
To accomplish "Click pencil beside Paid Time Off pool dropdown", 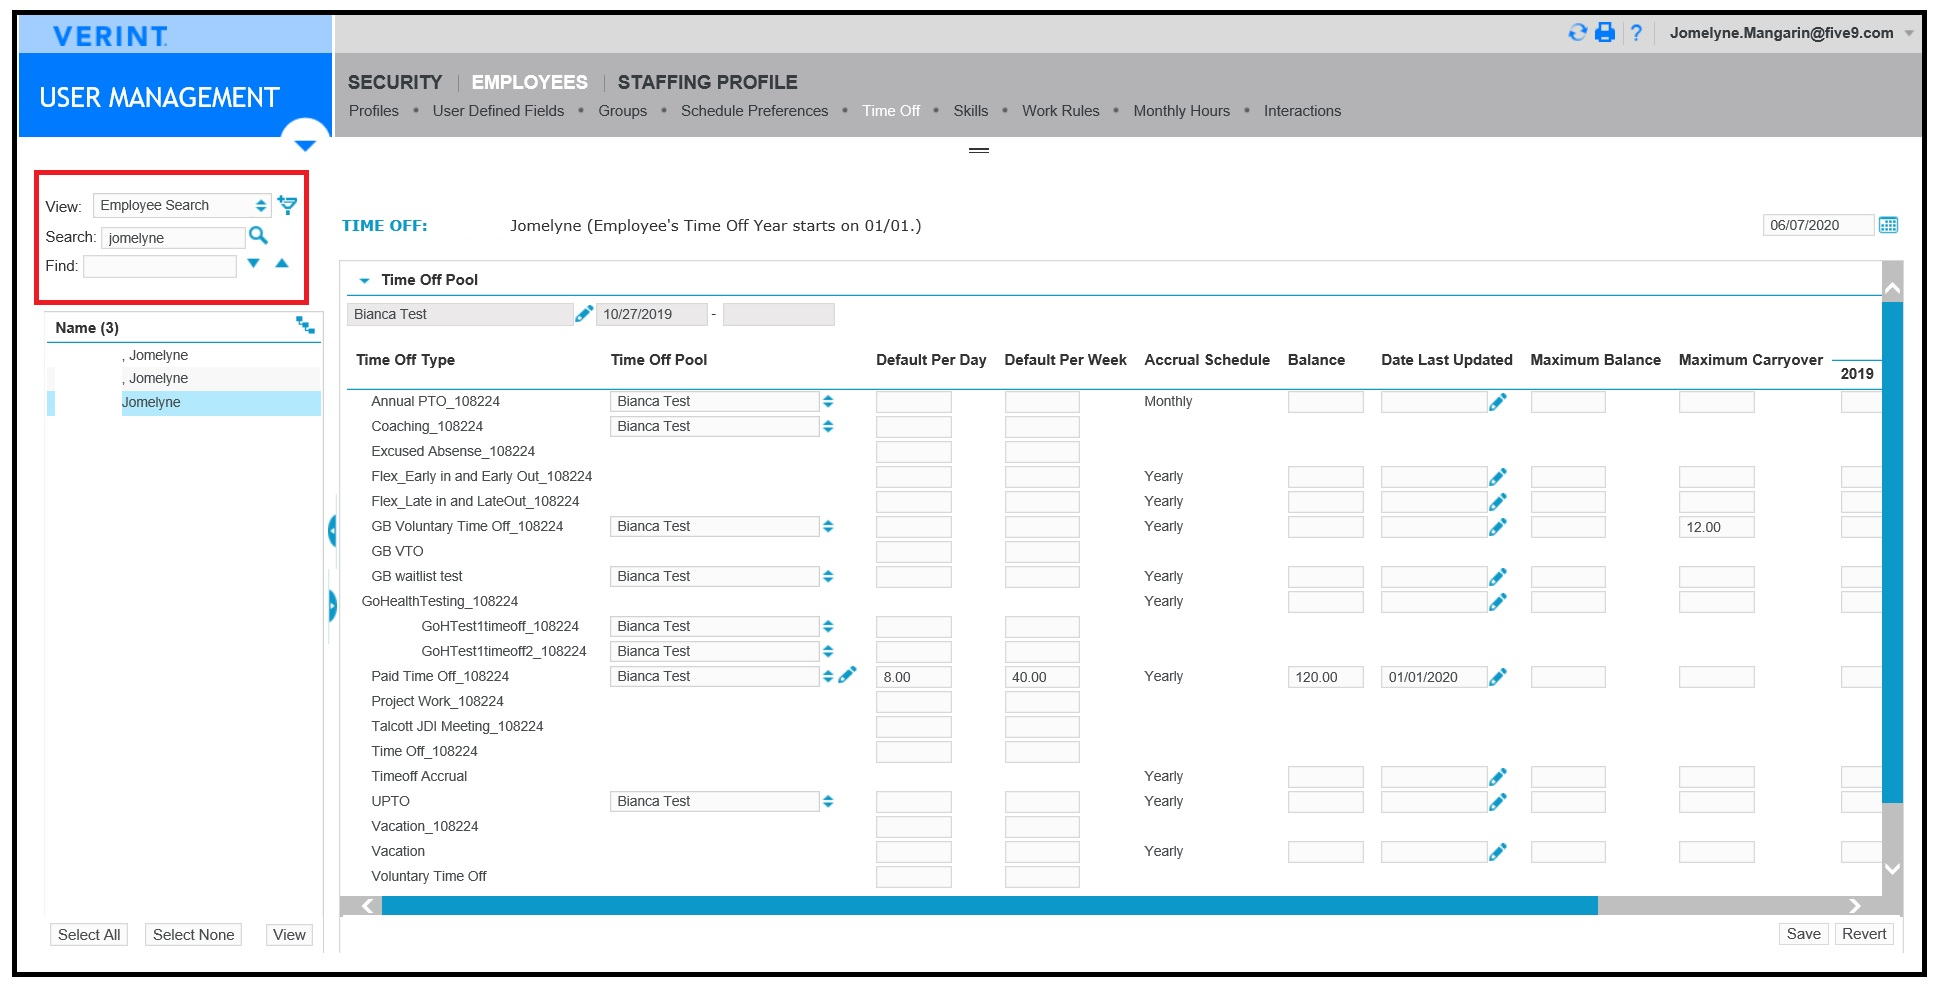I will (847, 675).
